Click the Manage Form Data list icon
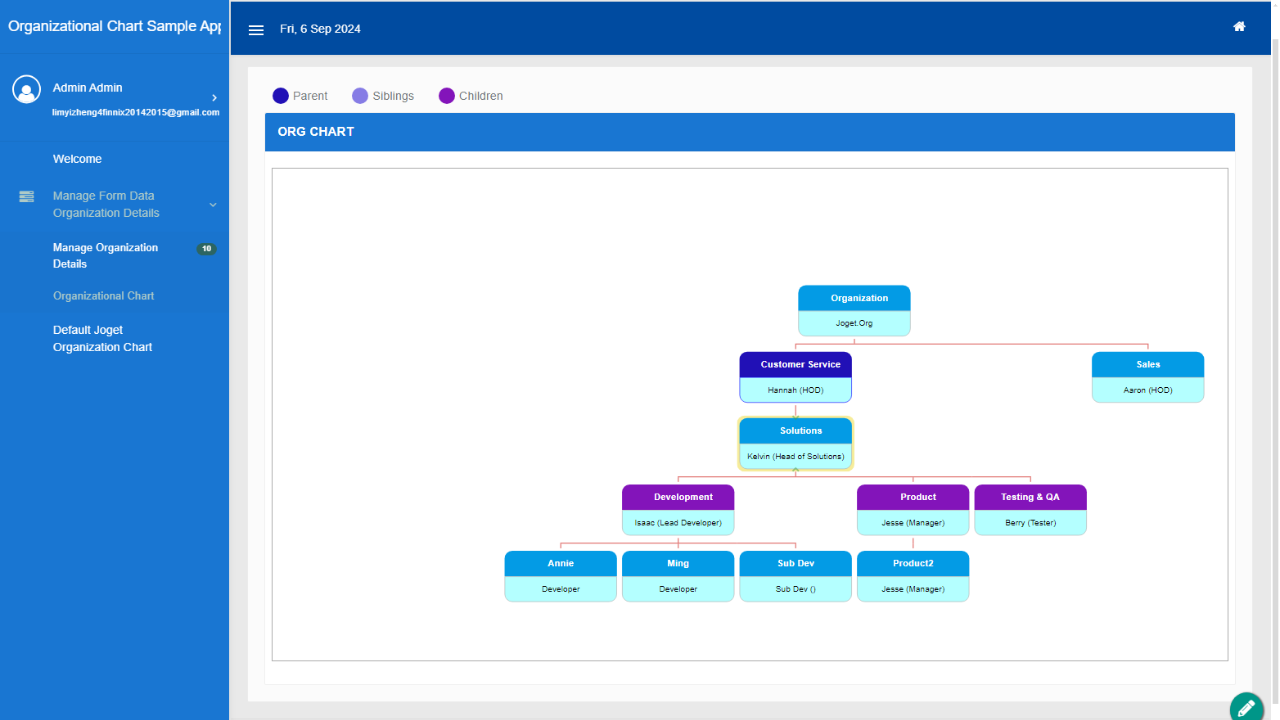Screen dimensions: 1280x720 pyautogui.click(x=27, y=197)
